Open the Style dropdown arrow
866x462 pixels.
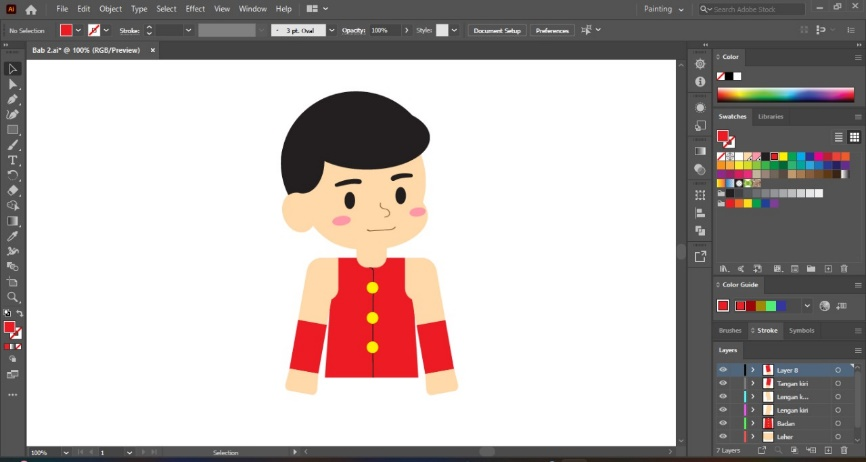(x=455, y=30)
